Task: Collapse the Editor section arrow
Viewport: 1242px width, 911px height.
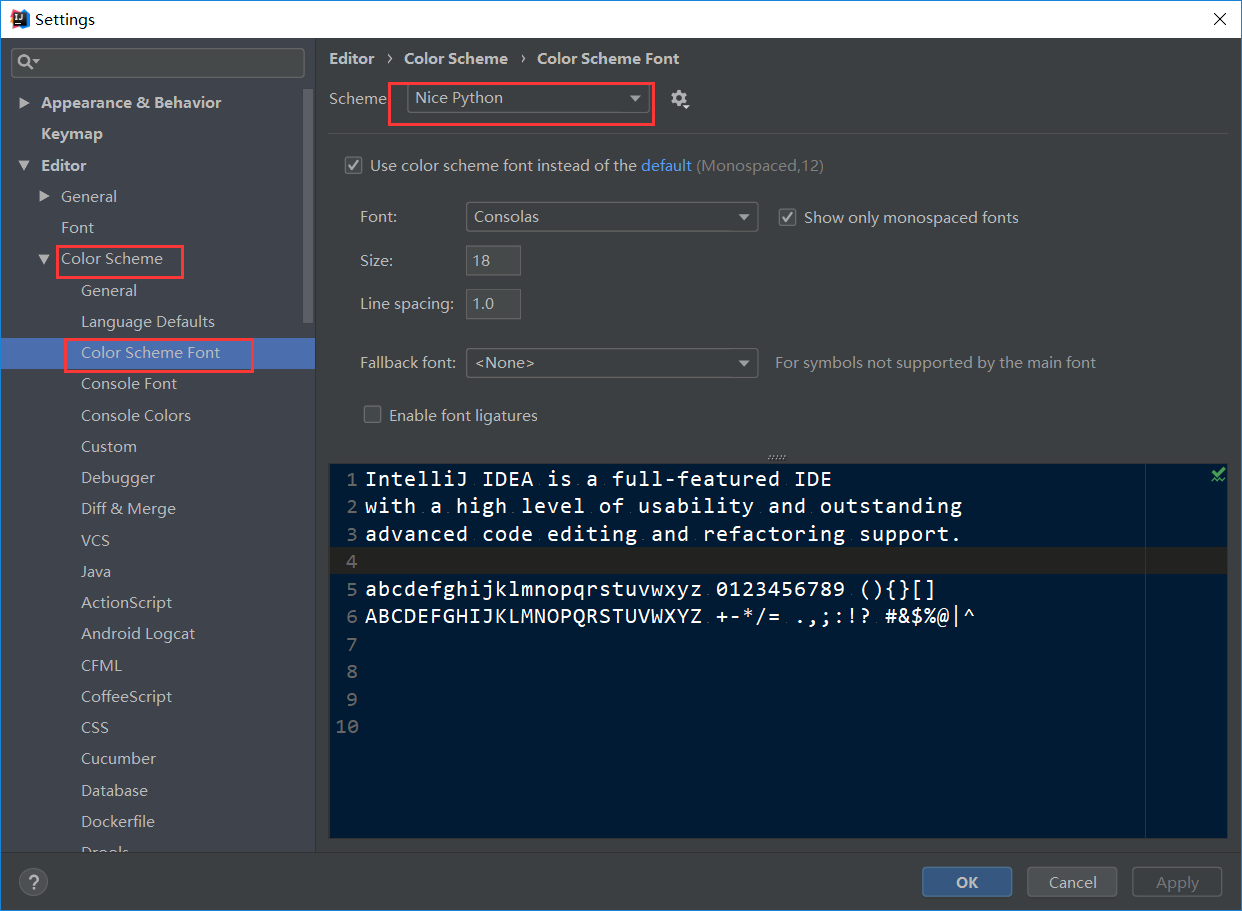Action: [25, 165]
